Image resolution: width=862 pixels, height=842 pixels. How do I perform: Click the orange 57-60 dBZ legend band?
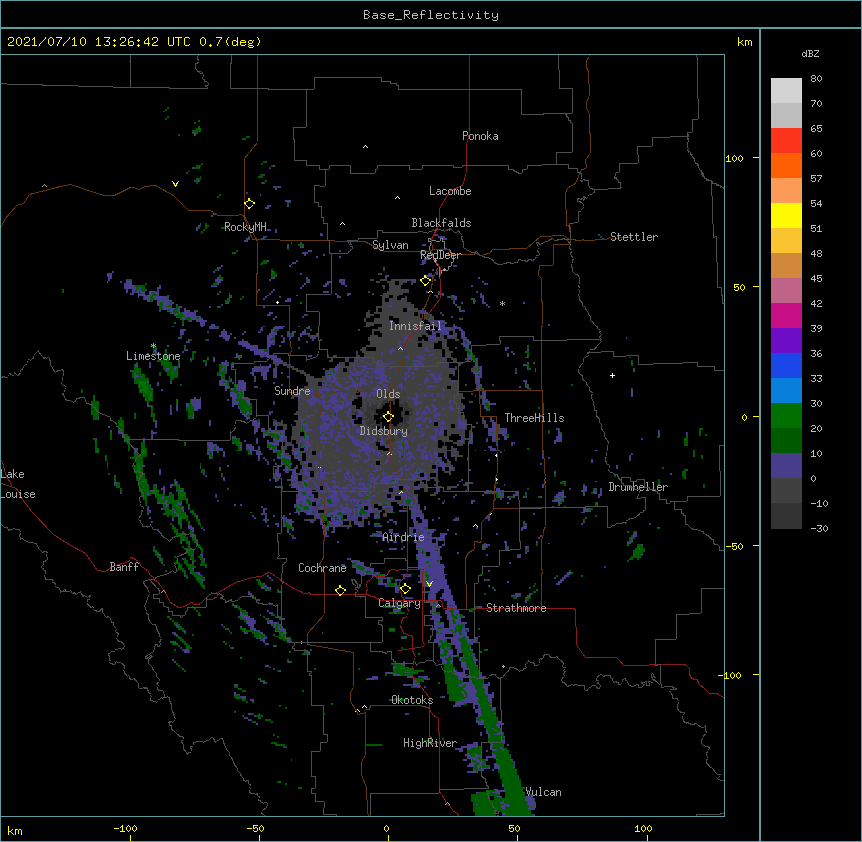coord(786,165)
